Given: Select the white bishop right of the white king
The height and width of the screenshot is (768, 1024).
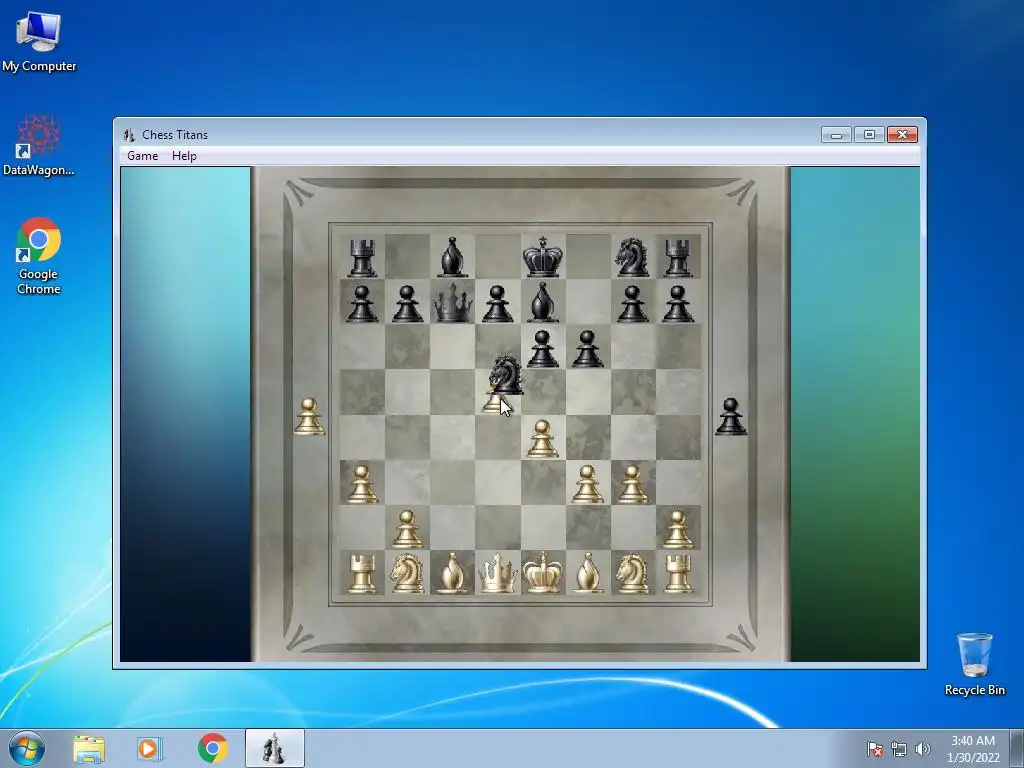Looking at the screenshot, I should coord(588,573).
